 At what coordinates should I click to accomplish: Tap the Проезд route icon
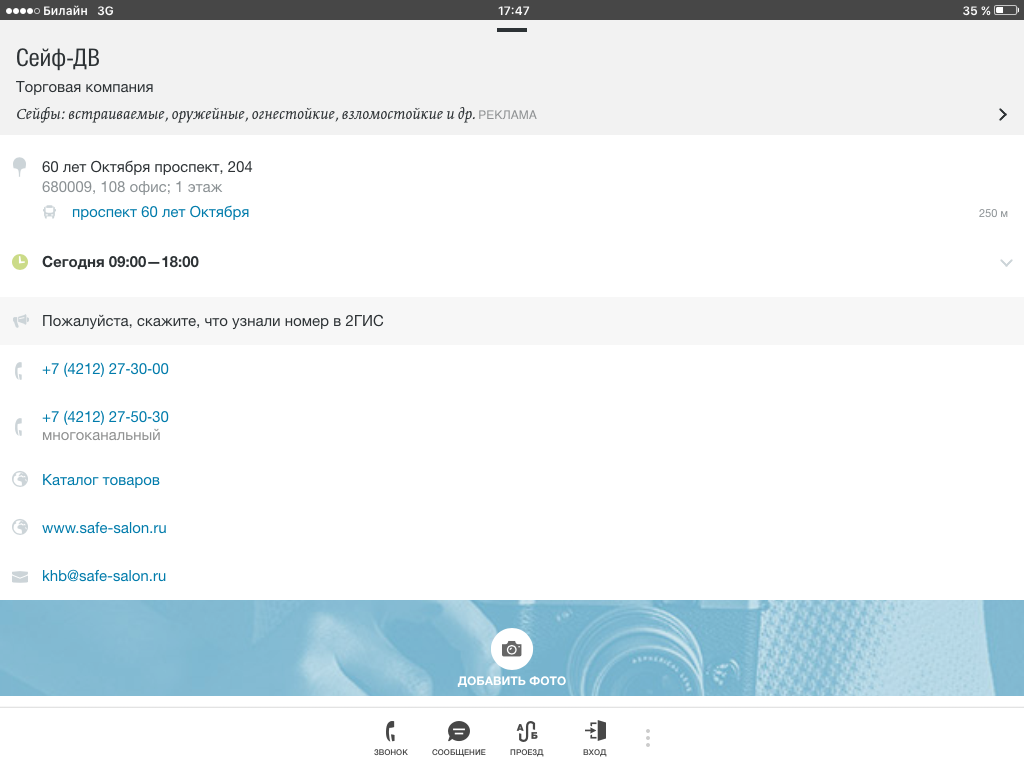coord(526,732)
